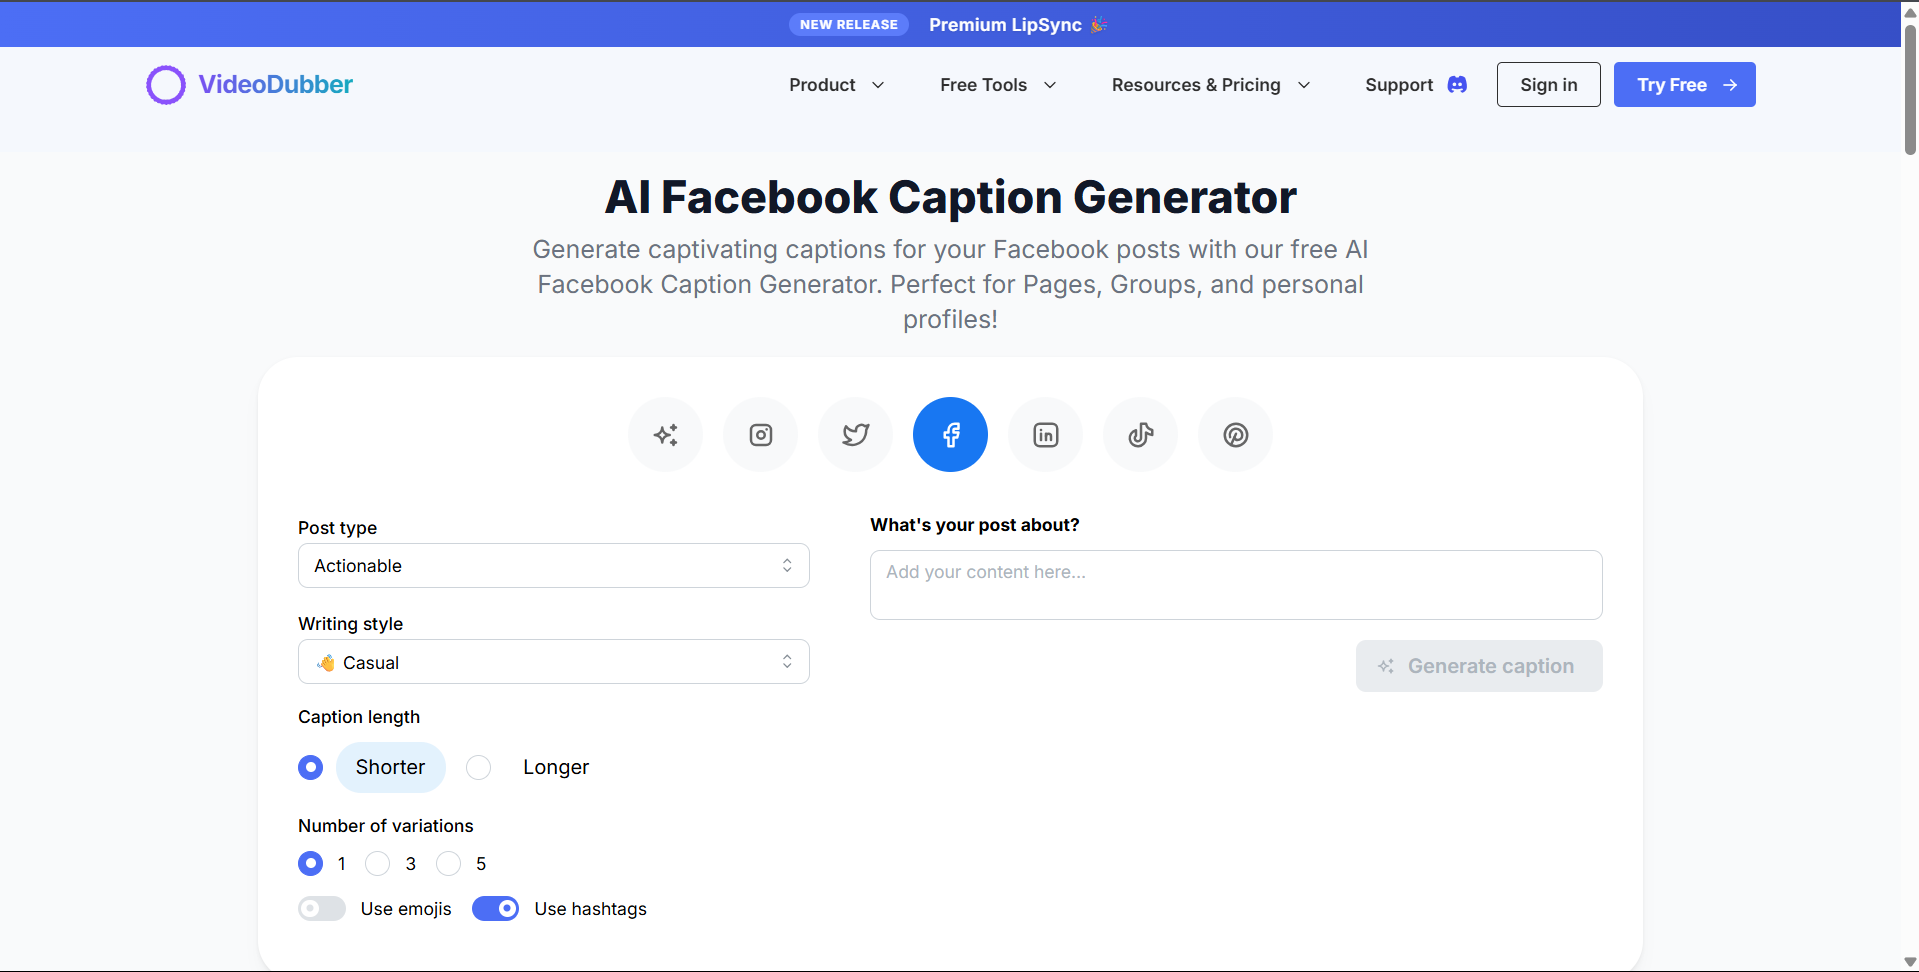This screenshot has height=972, width=1919.
Task: Switch to the Instagram caption generator icon
Action: coord(761,435)
